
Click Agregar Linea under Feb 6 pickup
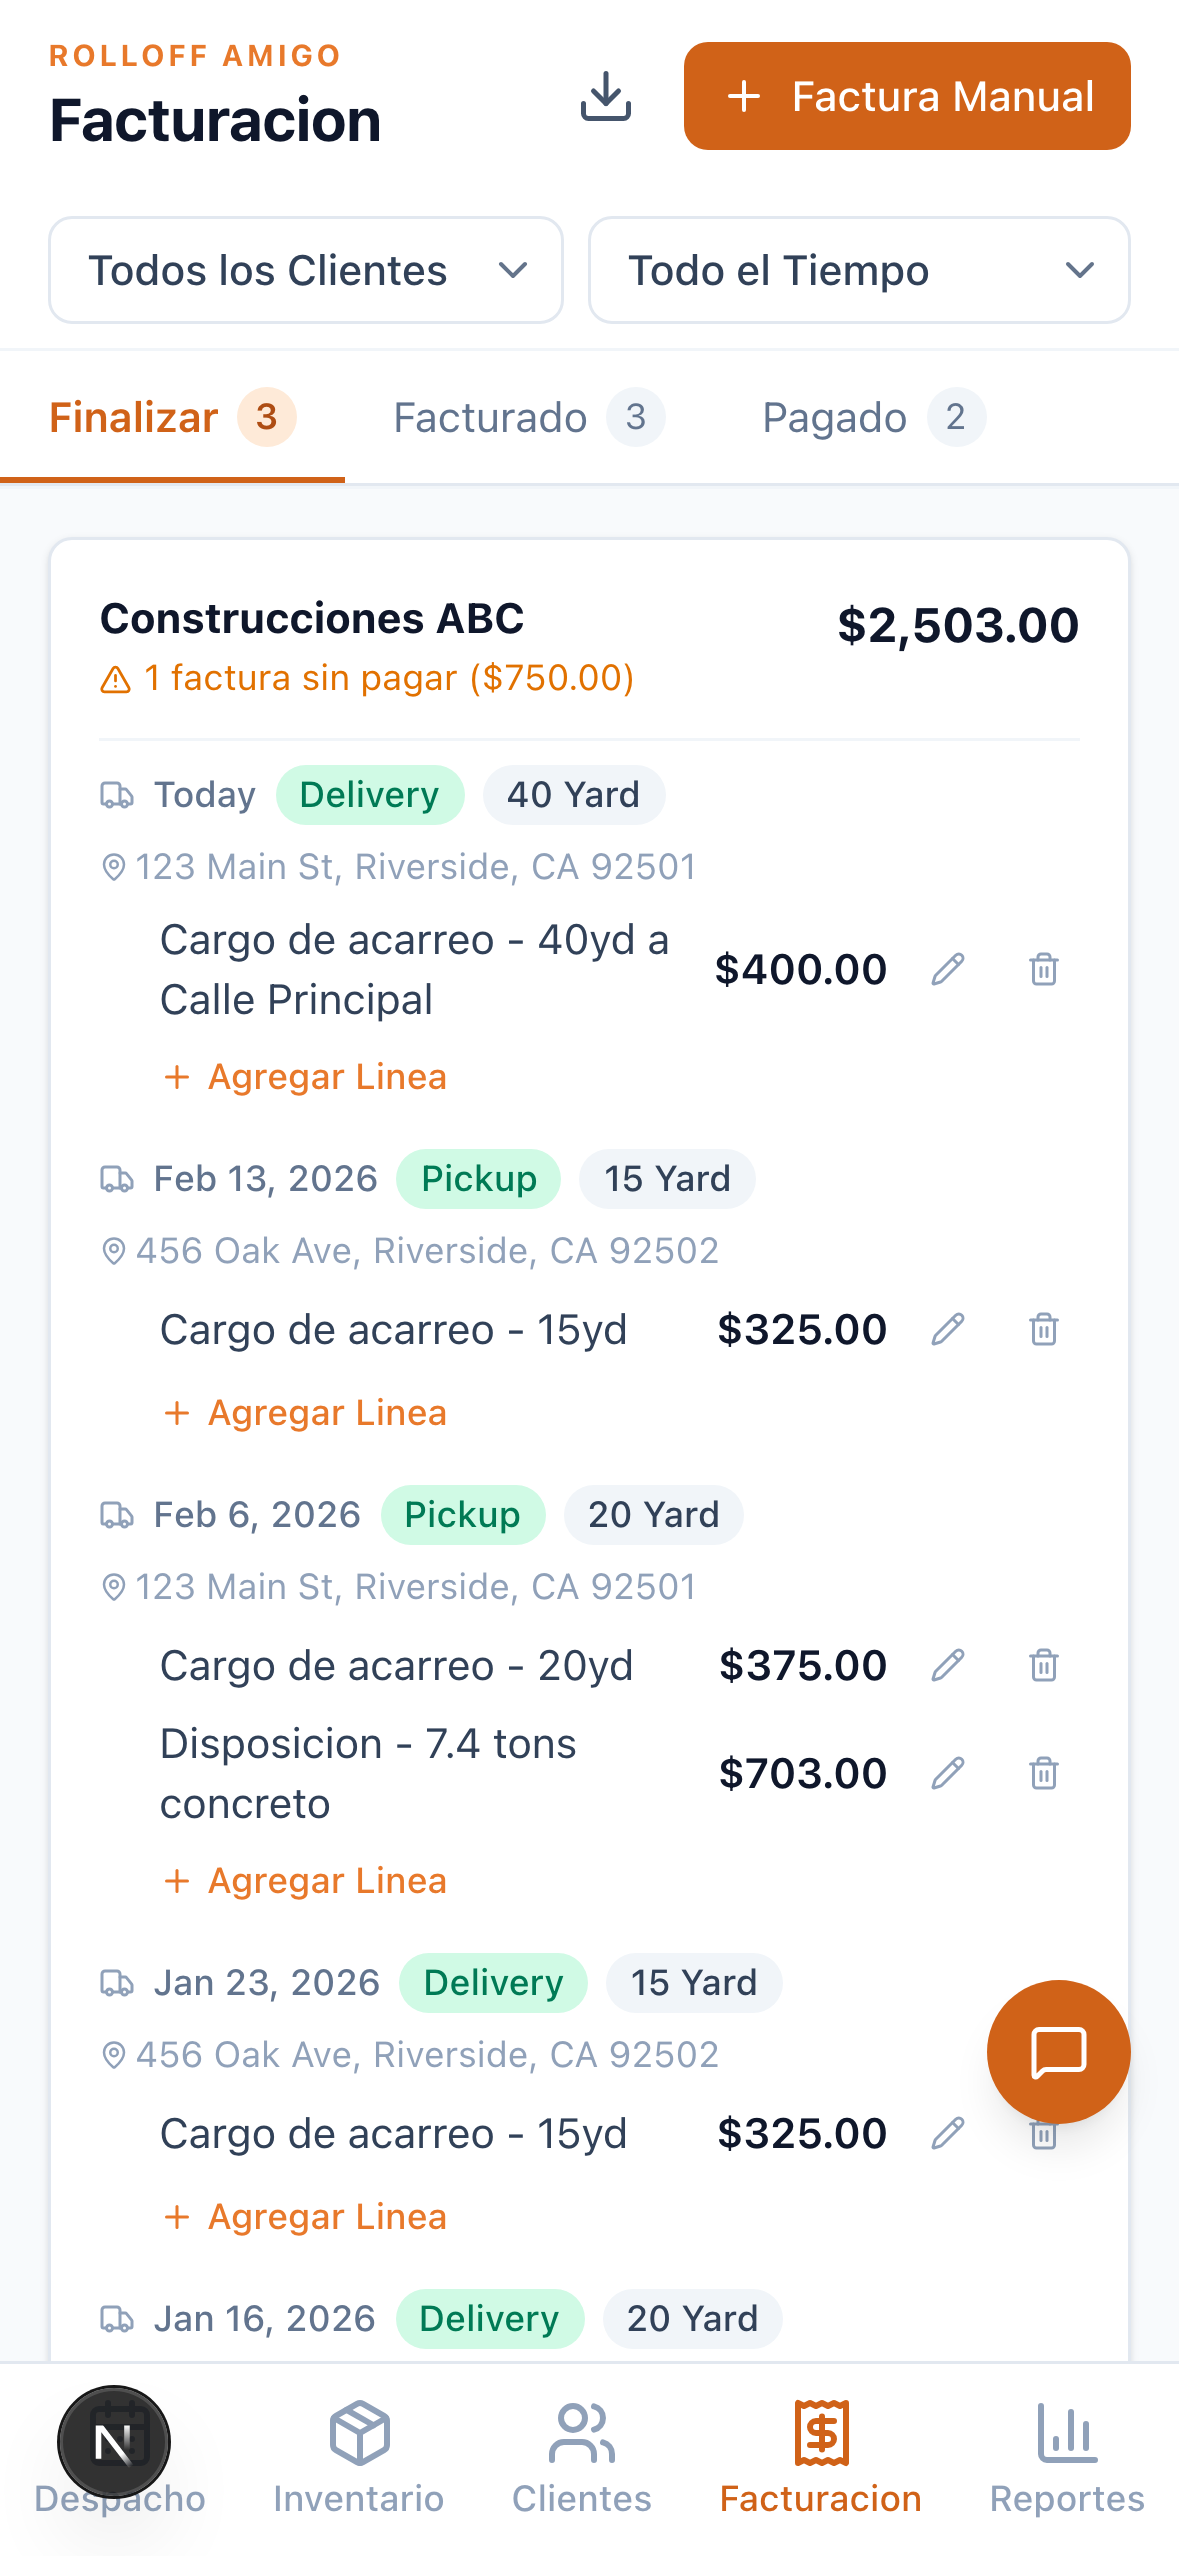pos(306,1881)
